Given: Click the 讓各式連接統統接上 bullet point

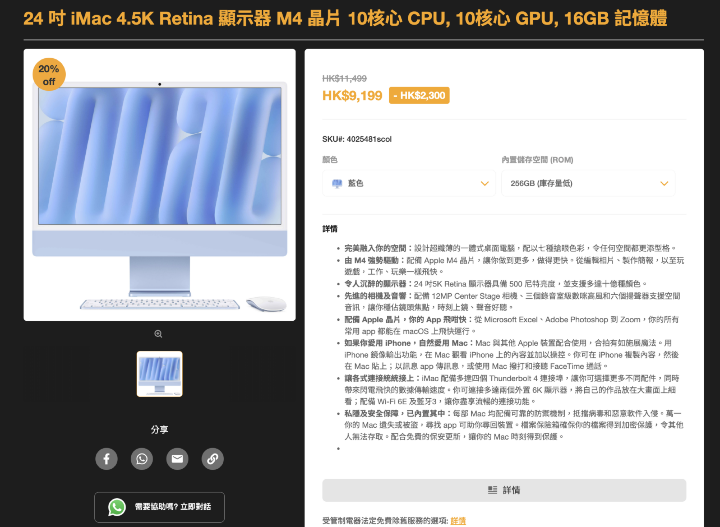Looking at the screenshot, I should pos(512,390).
